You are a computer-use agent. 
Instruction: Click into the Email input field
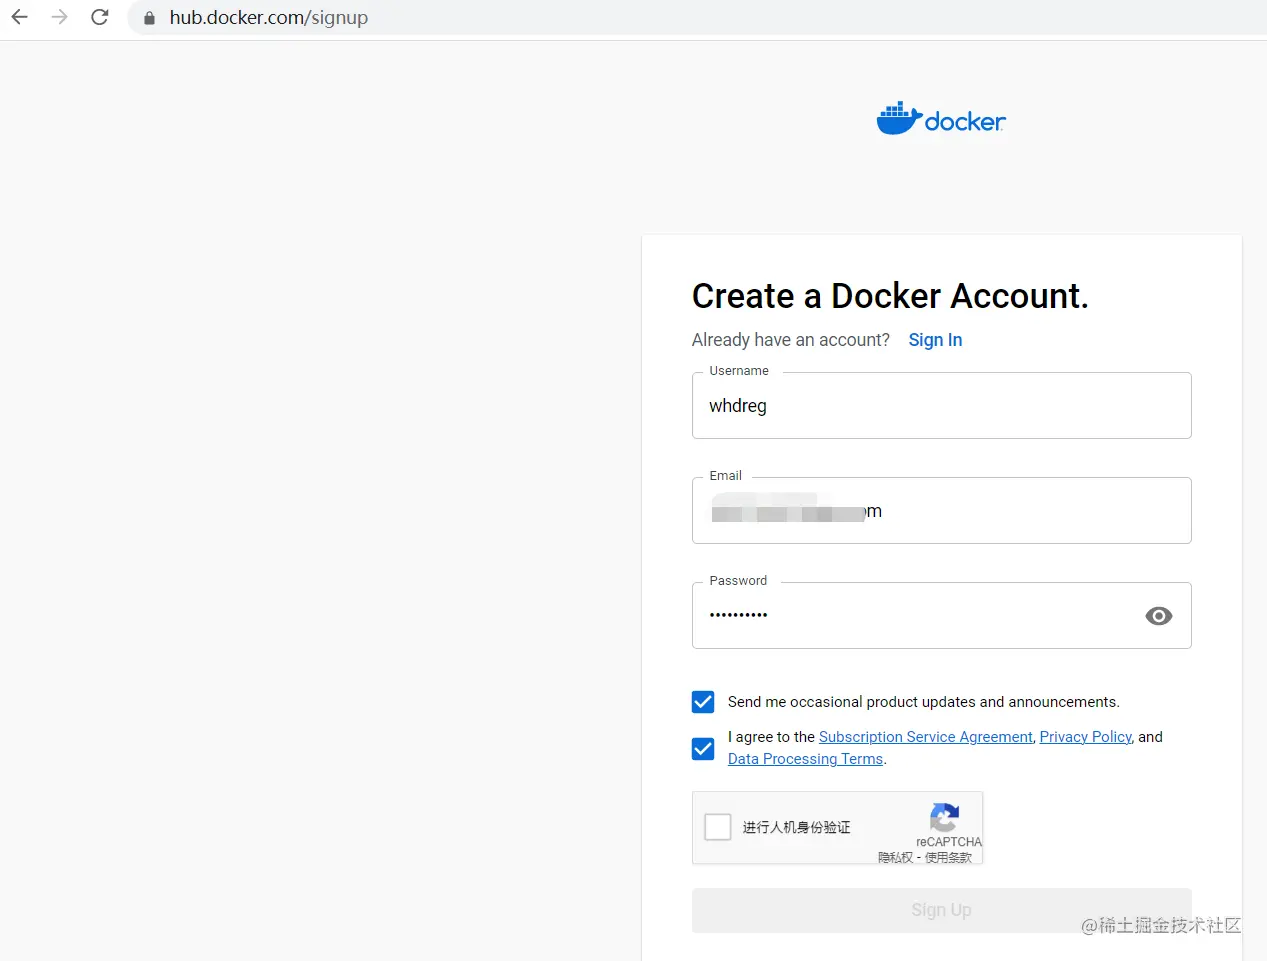[941, 510]
